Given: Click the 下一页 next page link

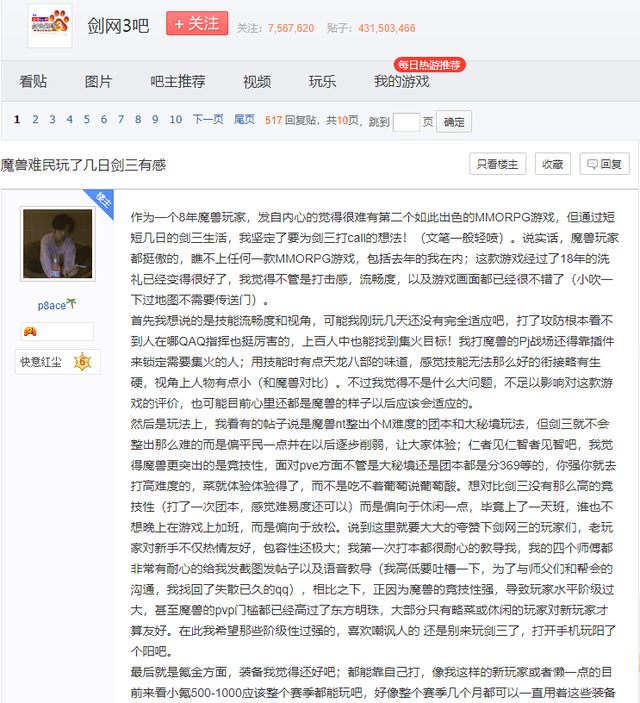Looking at the screenshot, I should 208,119.
